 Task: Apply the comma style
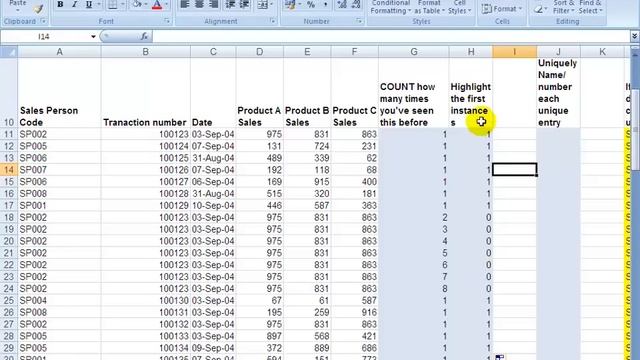tap(325, 5)
